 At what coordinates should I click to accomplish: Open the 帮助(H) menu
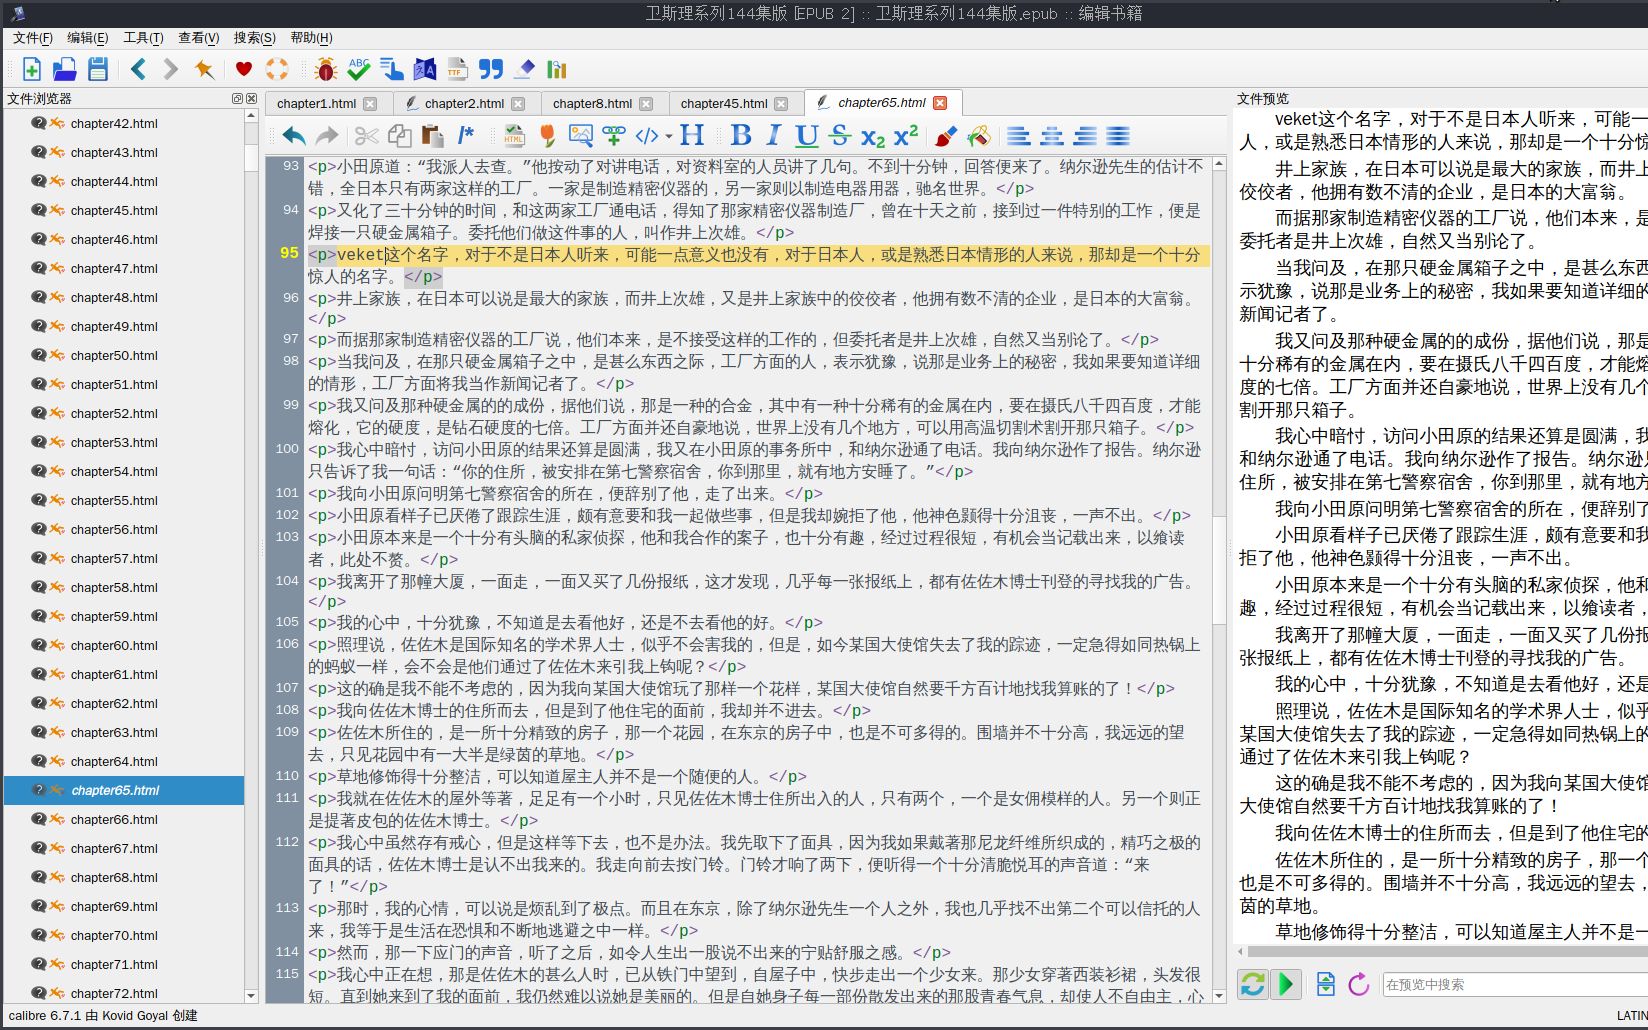[311, 38]
